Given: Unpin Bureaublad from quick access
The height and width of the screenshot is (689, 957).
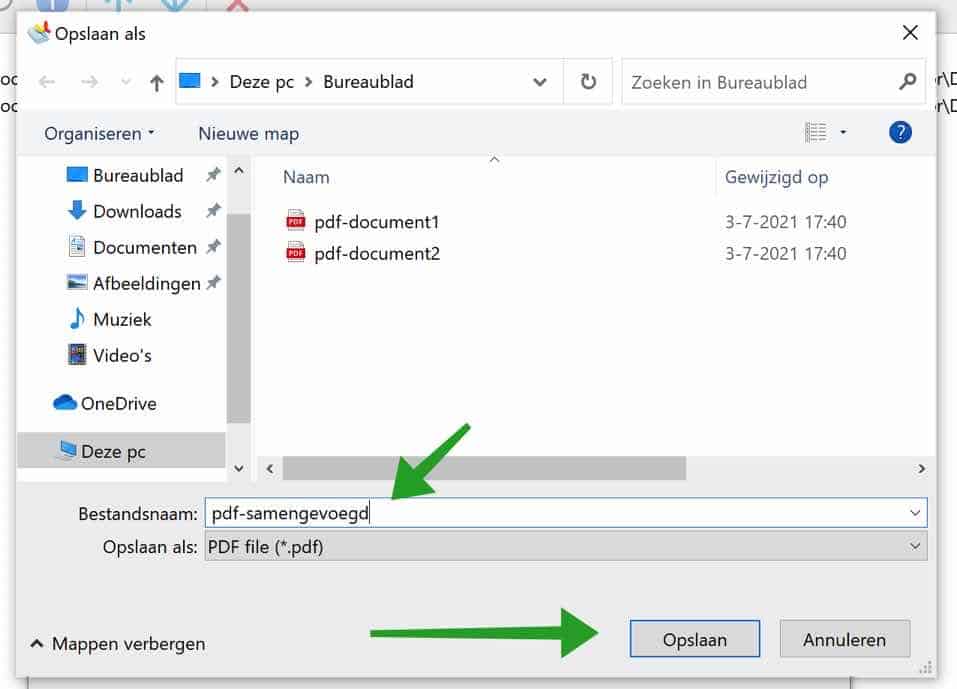Looking at the screenshot, I should tap(211, 174).
